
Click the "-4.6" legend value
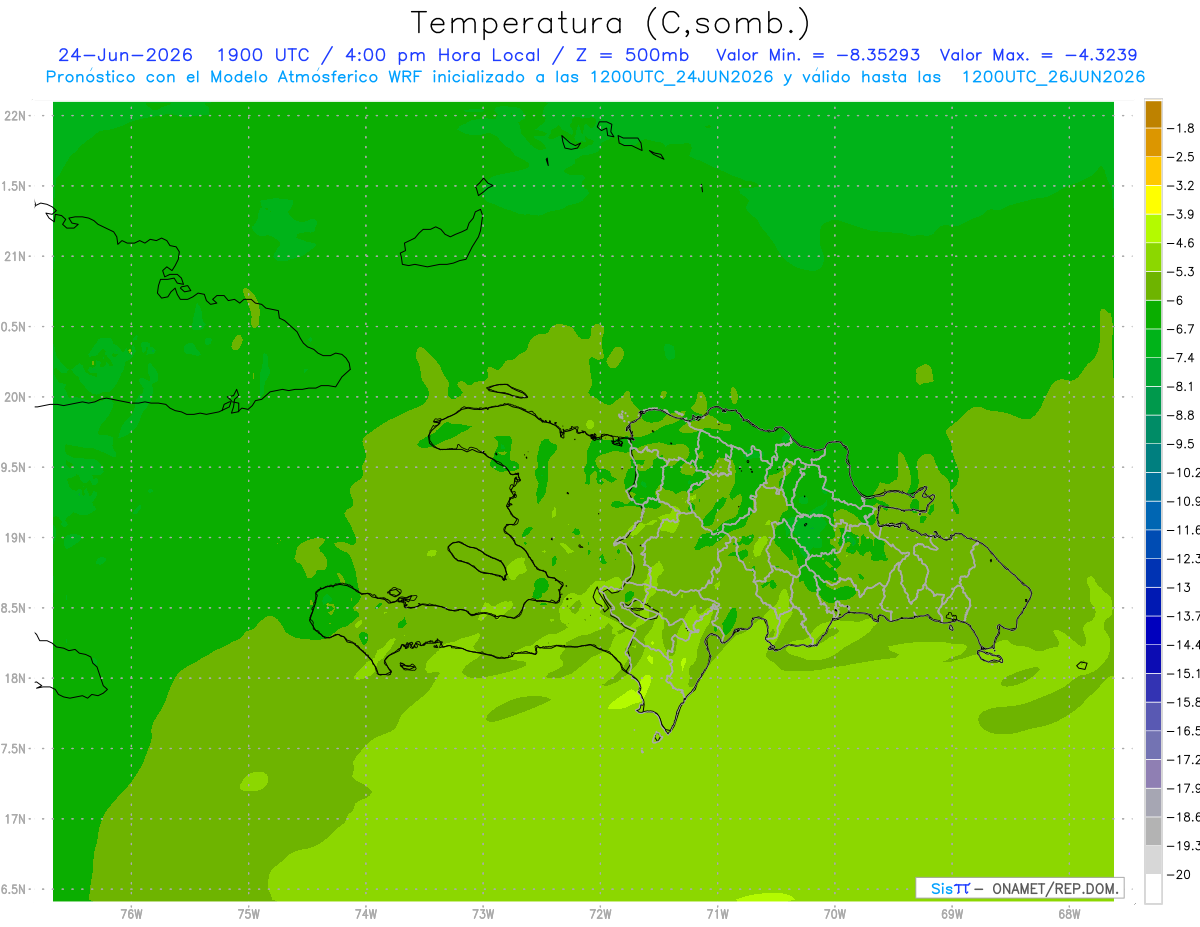[x=1181, y=243]
